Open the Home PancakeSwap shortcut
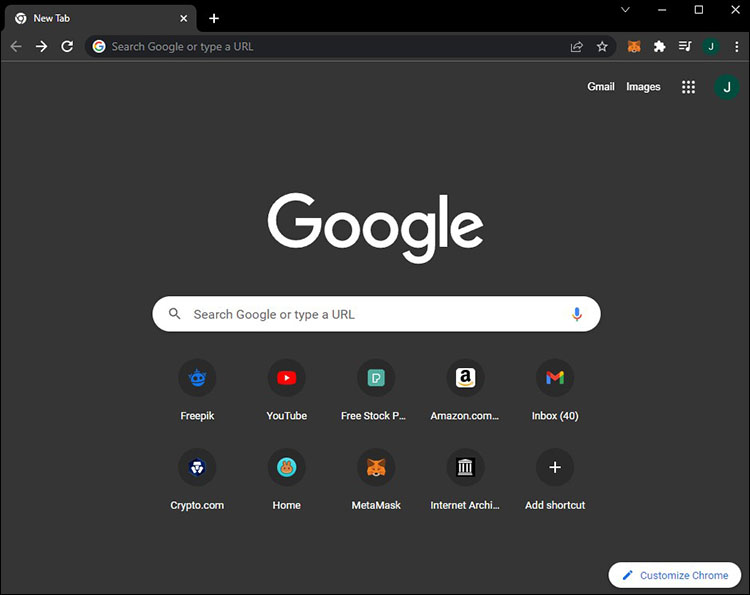Viewport: 750px width, 595px height. 287,480
